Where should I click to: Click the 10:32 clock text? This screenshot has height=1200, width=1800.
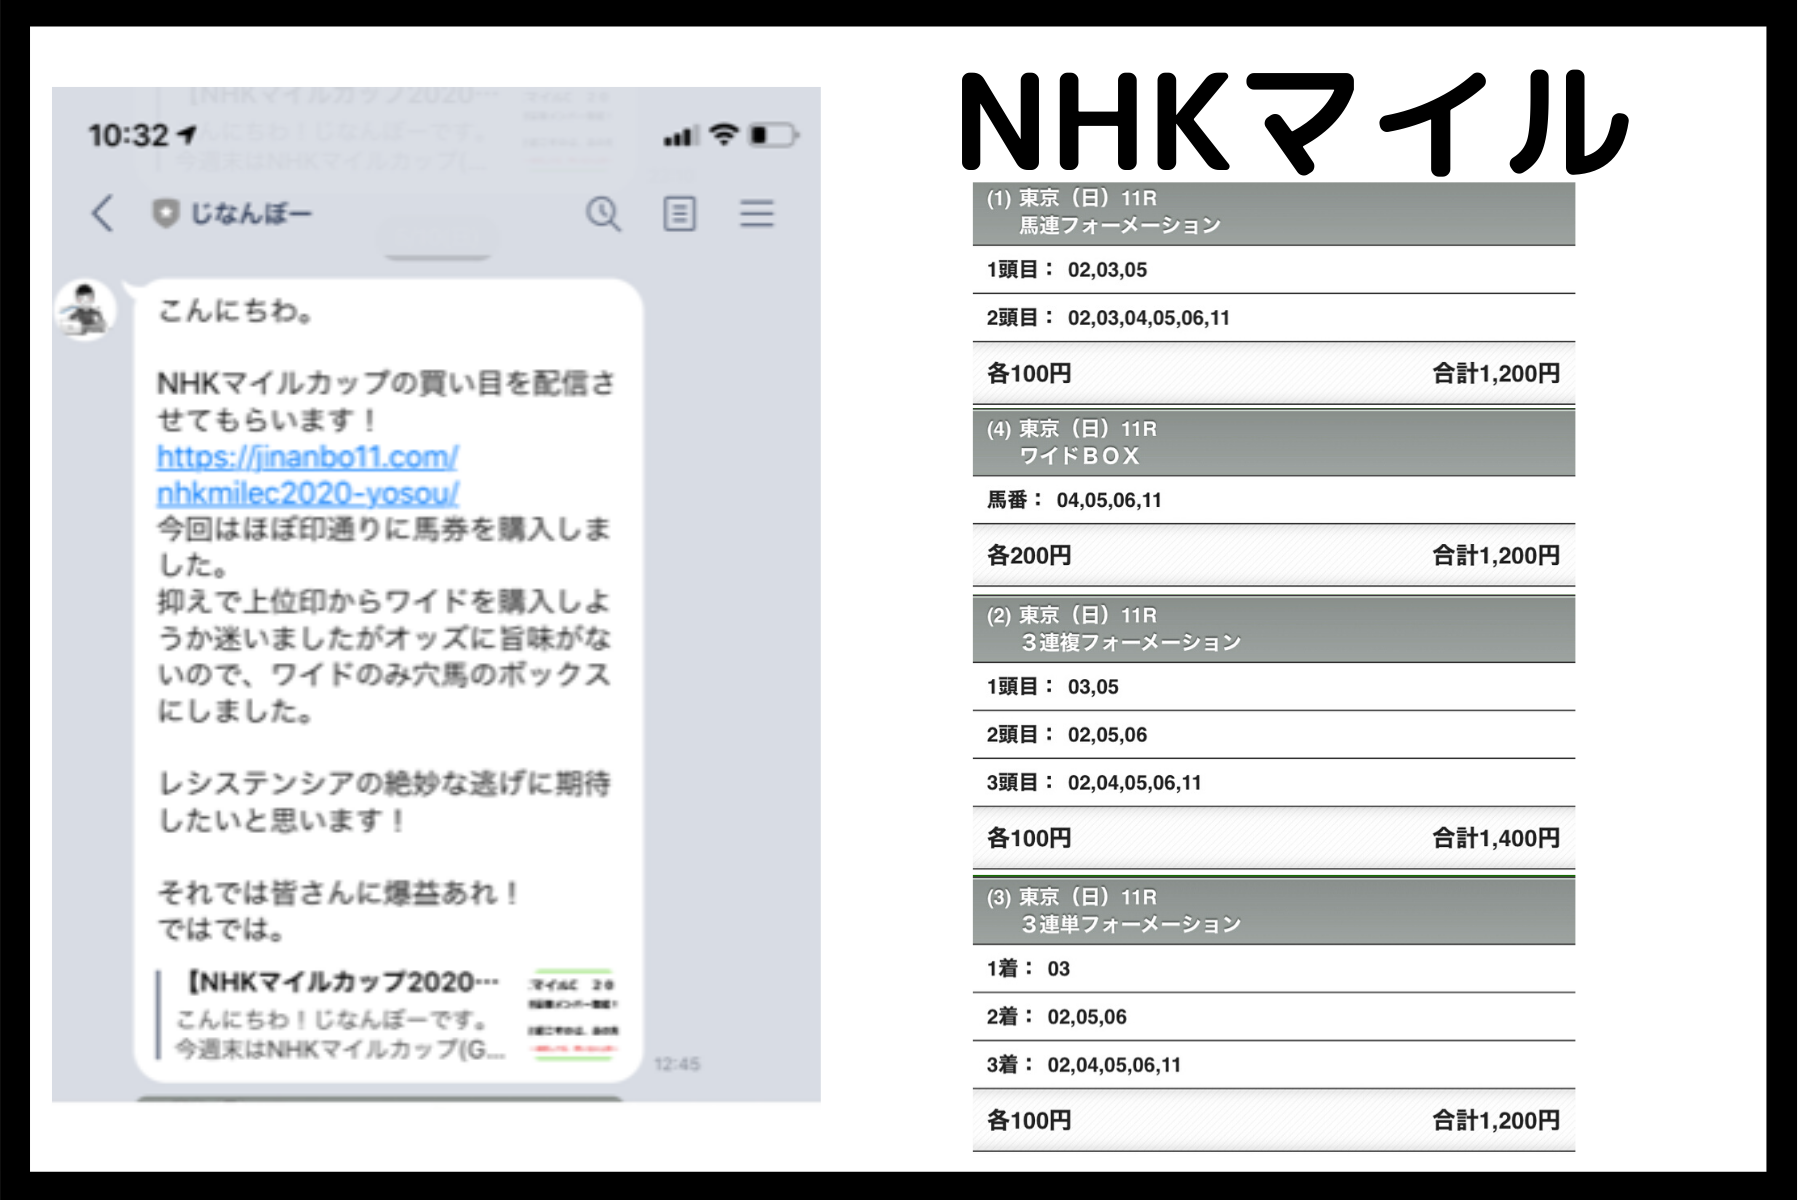pos(128,135)
